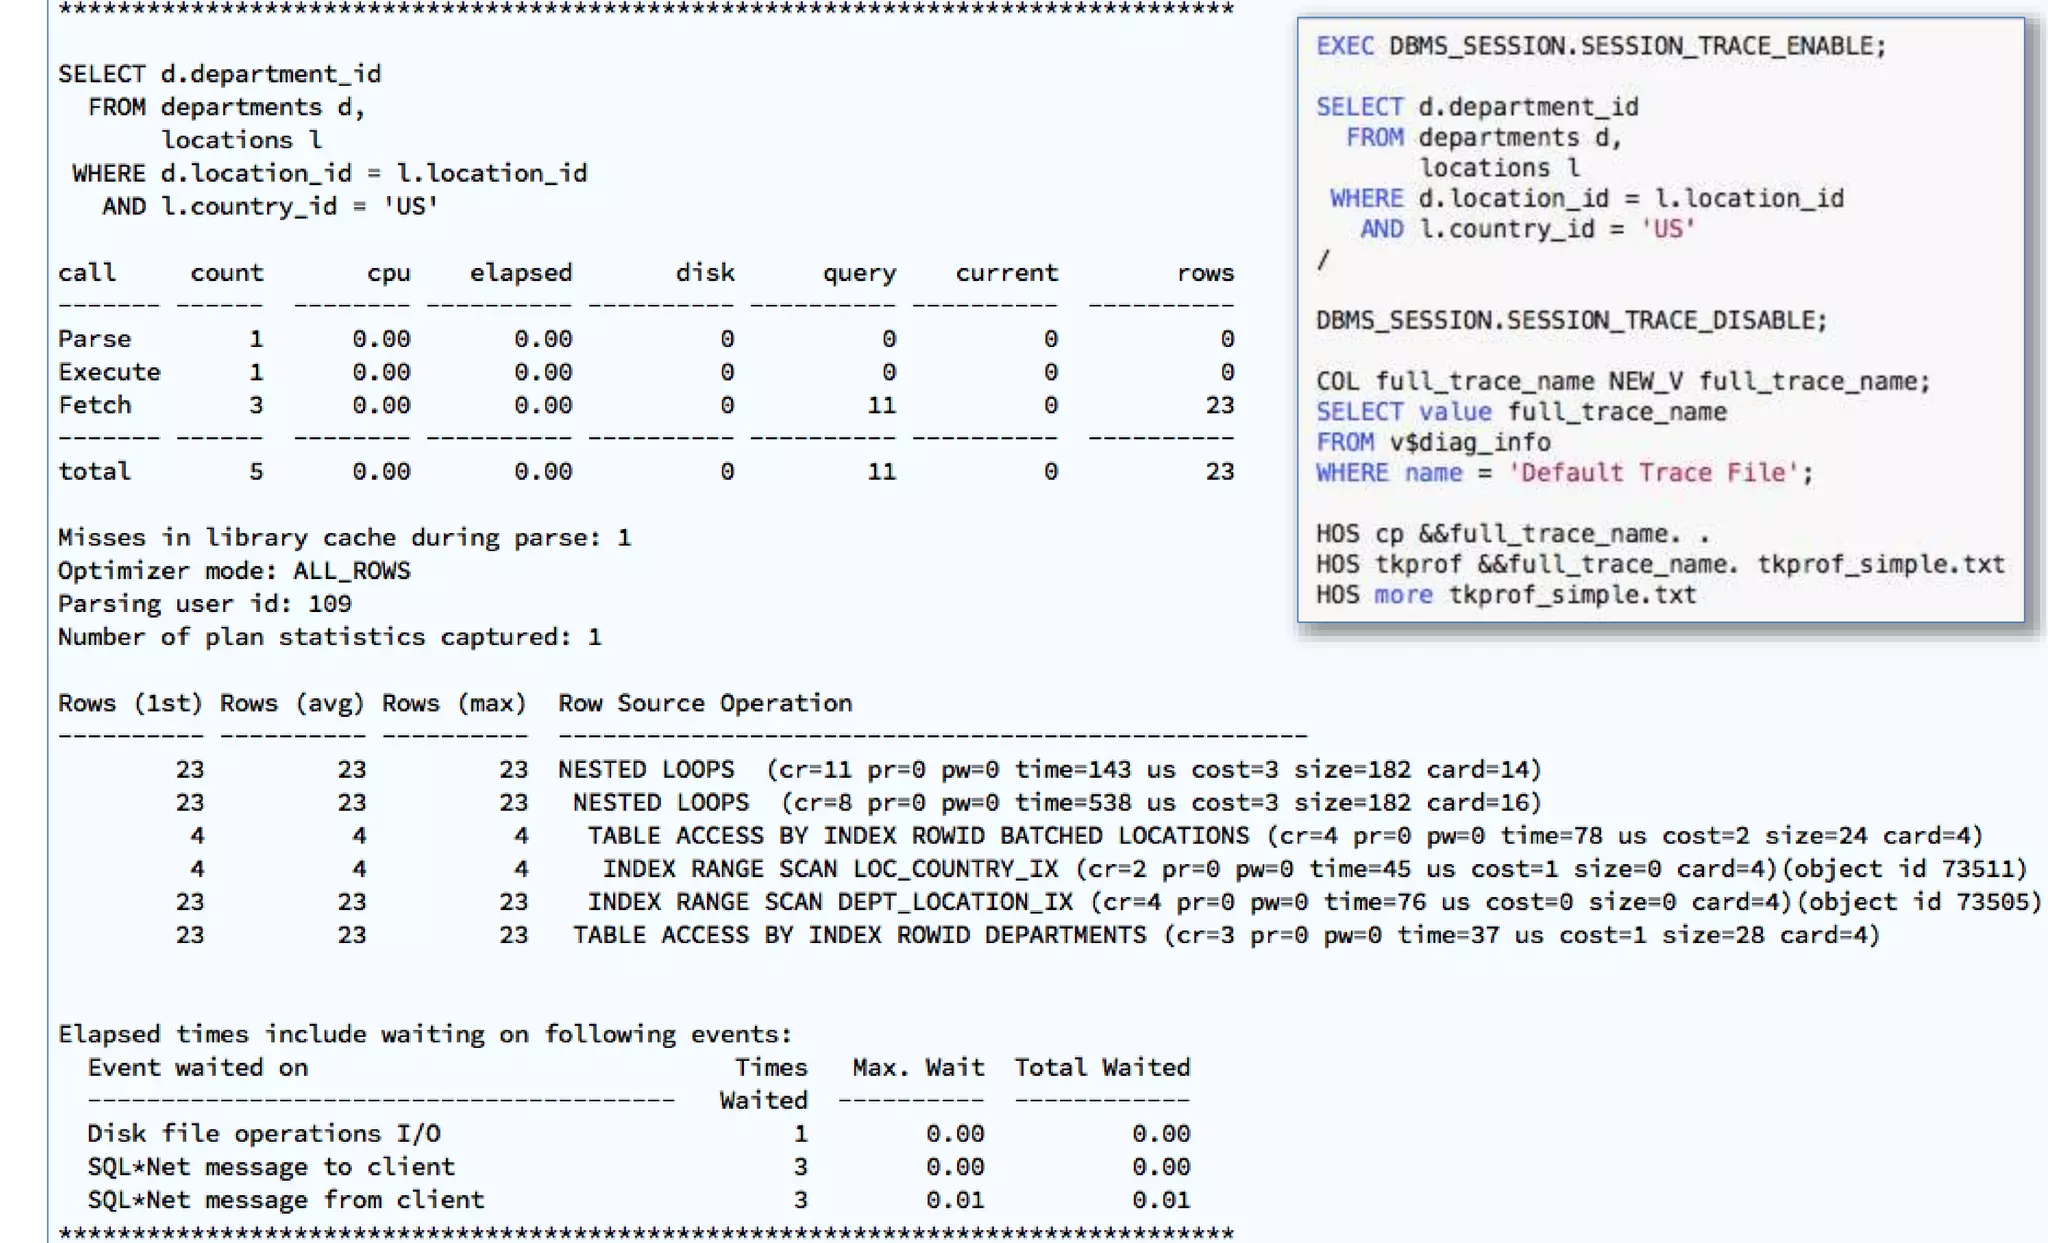Click the 'US' literal in red

point(1668,230)
